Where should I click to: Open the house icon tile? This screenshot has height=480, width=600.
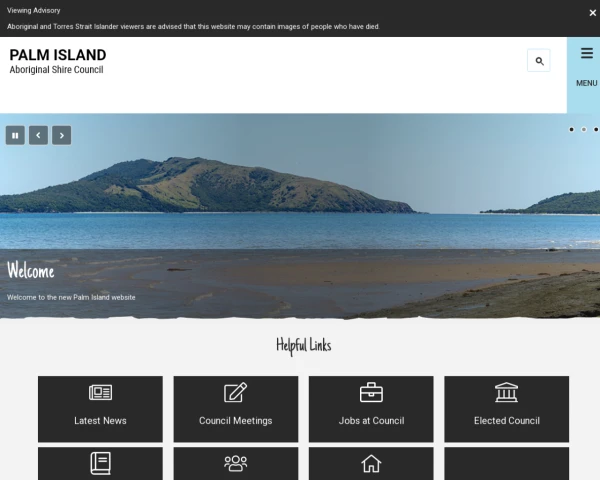tap(371, 463)
